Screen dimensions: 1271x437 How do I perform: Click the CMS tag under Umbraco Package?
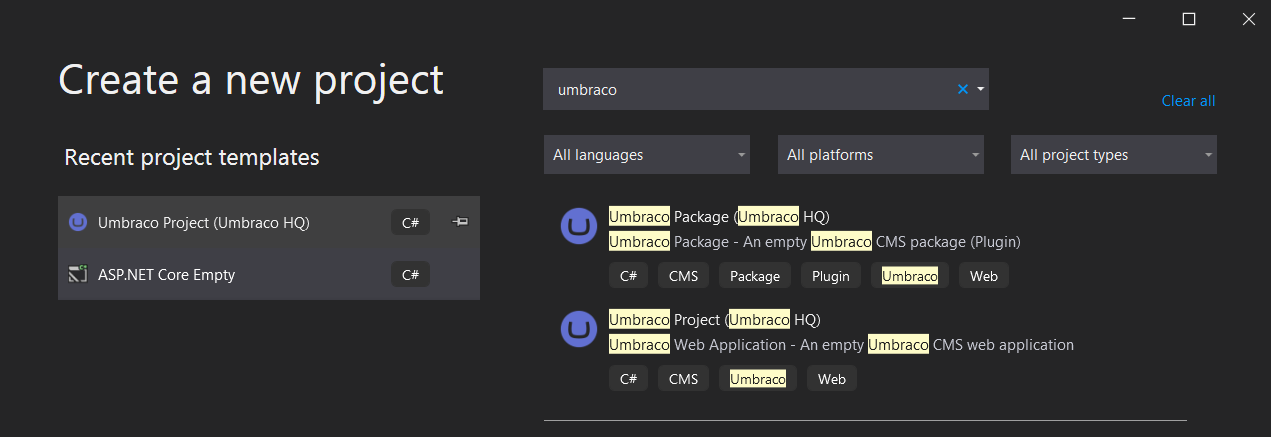(x=683, y=276)
